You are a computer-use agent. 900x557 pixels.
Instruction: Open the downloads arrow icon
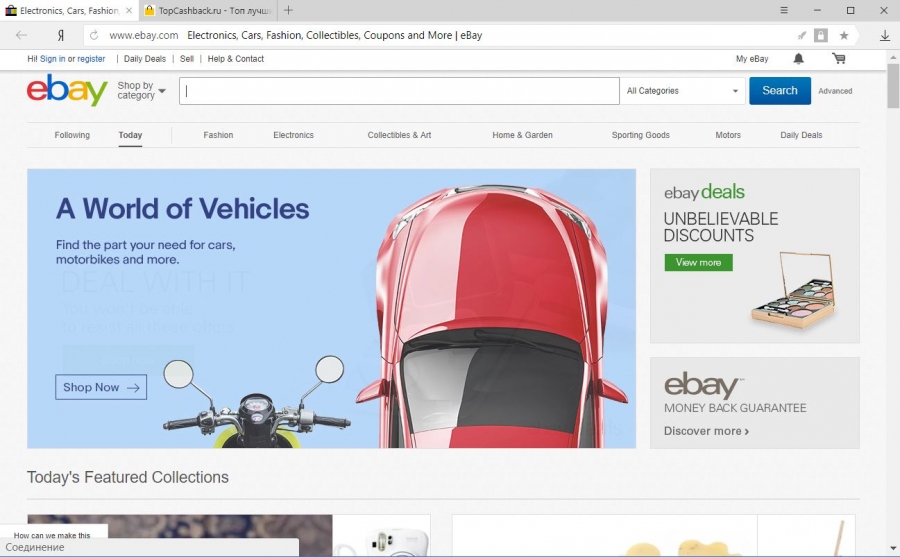885,36
